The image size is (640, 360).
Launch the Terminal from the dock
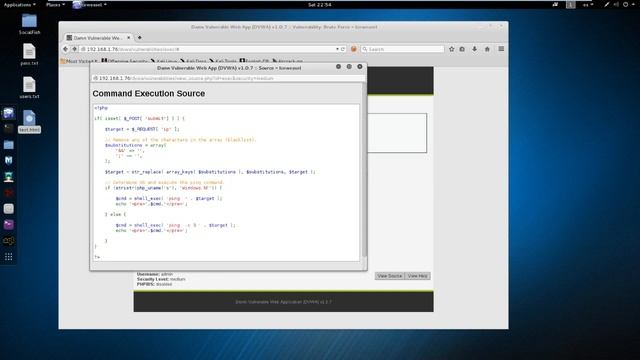click(9, 129)
